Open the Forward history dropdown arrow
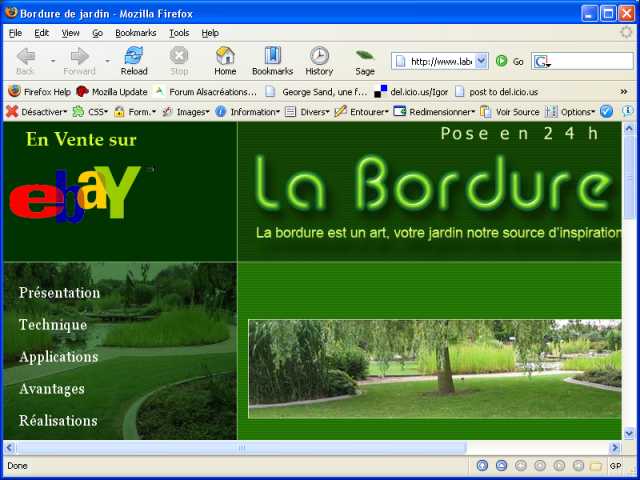 click(107, 61)
